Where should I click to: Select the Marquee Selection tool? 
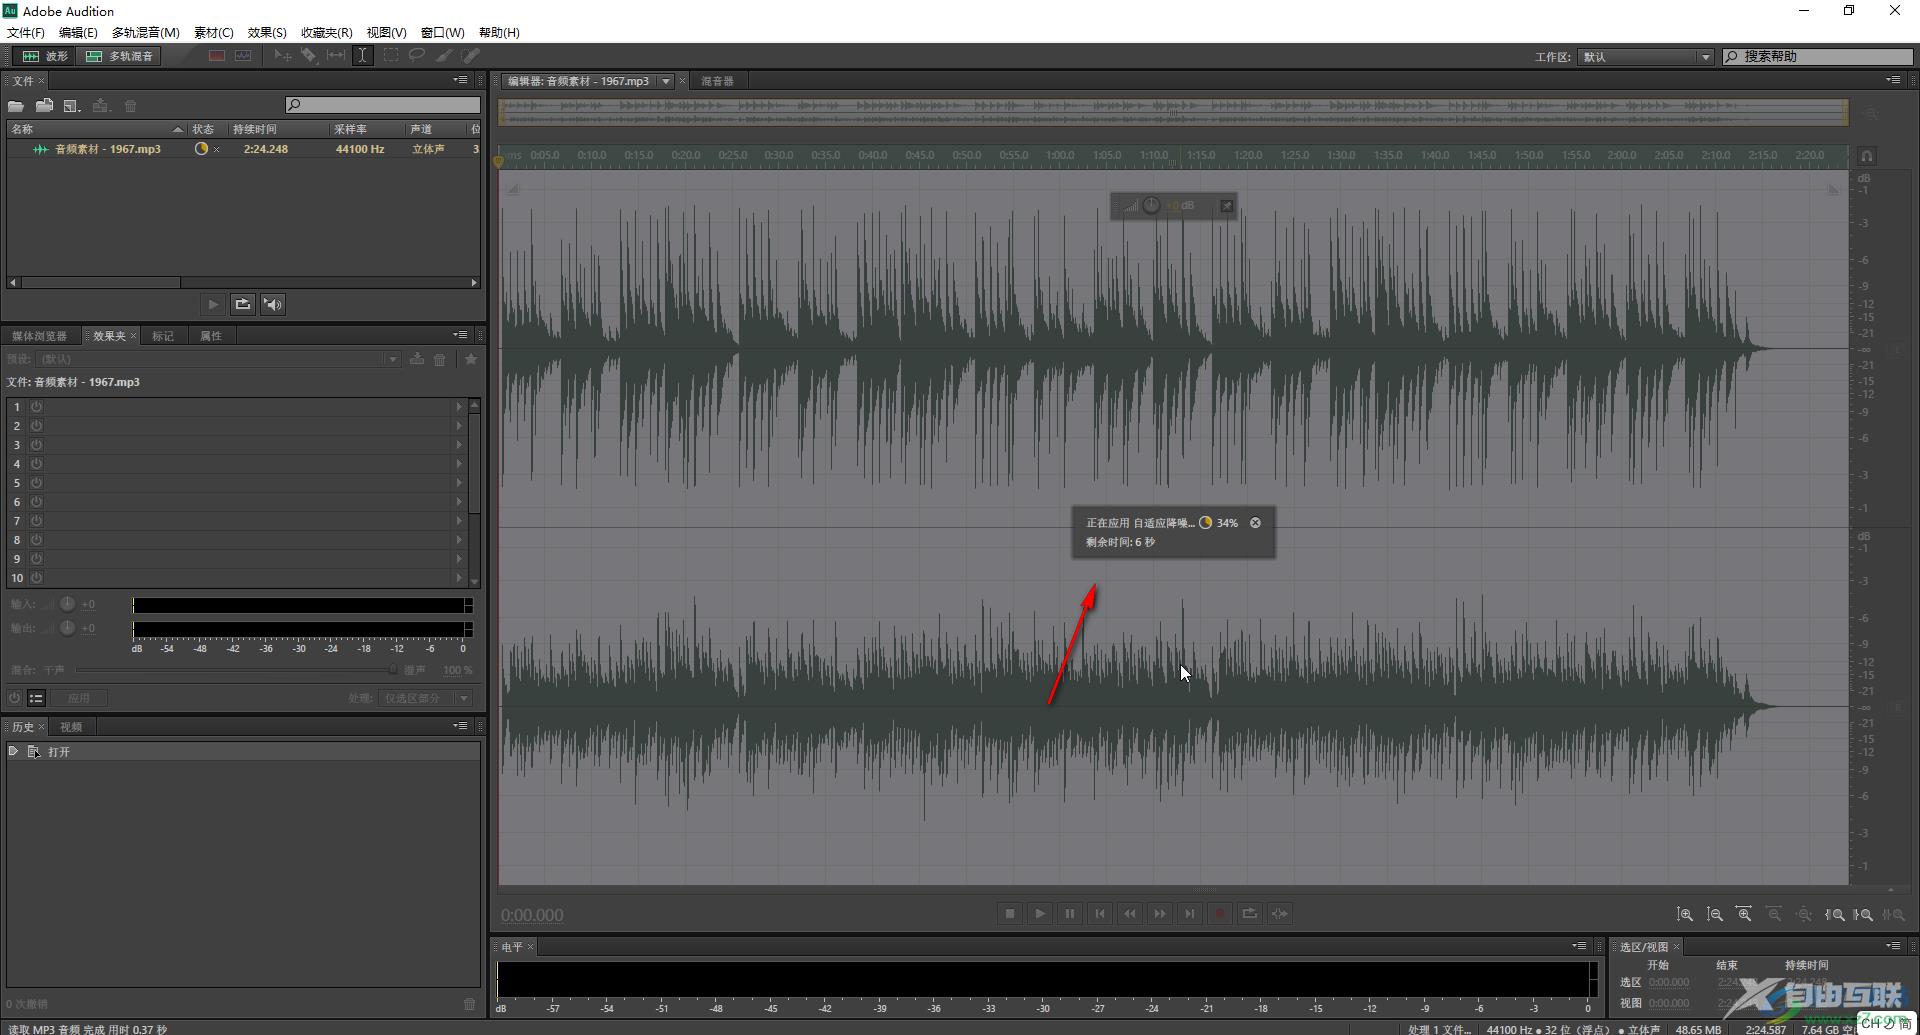click(390, 56)
